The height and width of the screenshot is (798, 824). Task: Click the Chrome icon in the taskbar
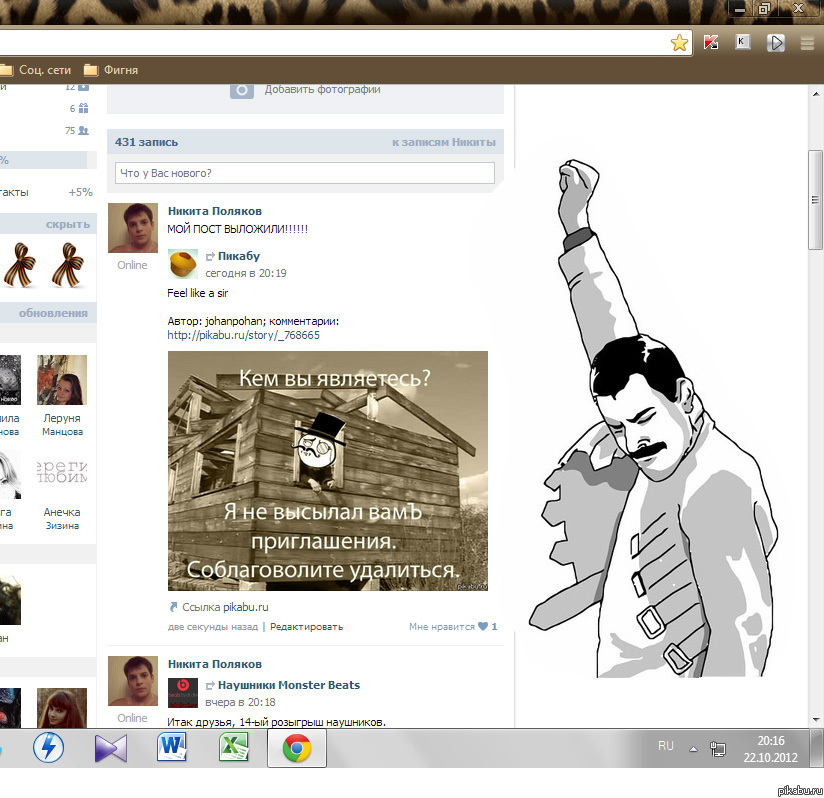coord(295,747)
